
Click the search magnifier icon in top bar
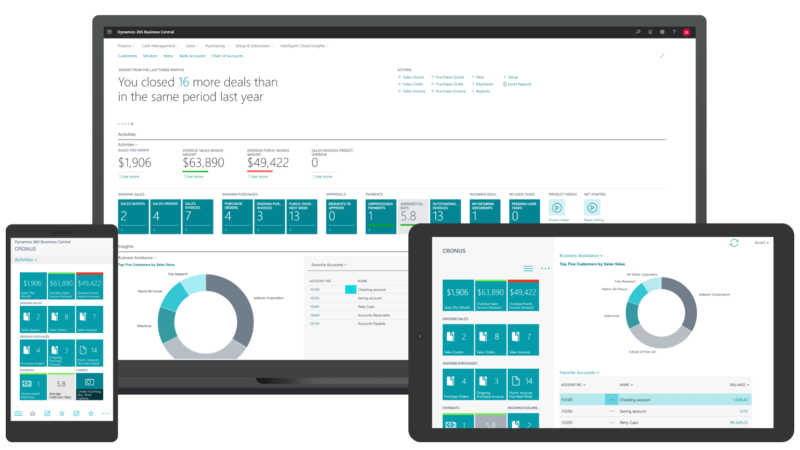coord(638,32)
